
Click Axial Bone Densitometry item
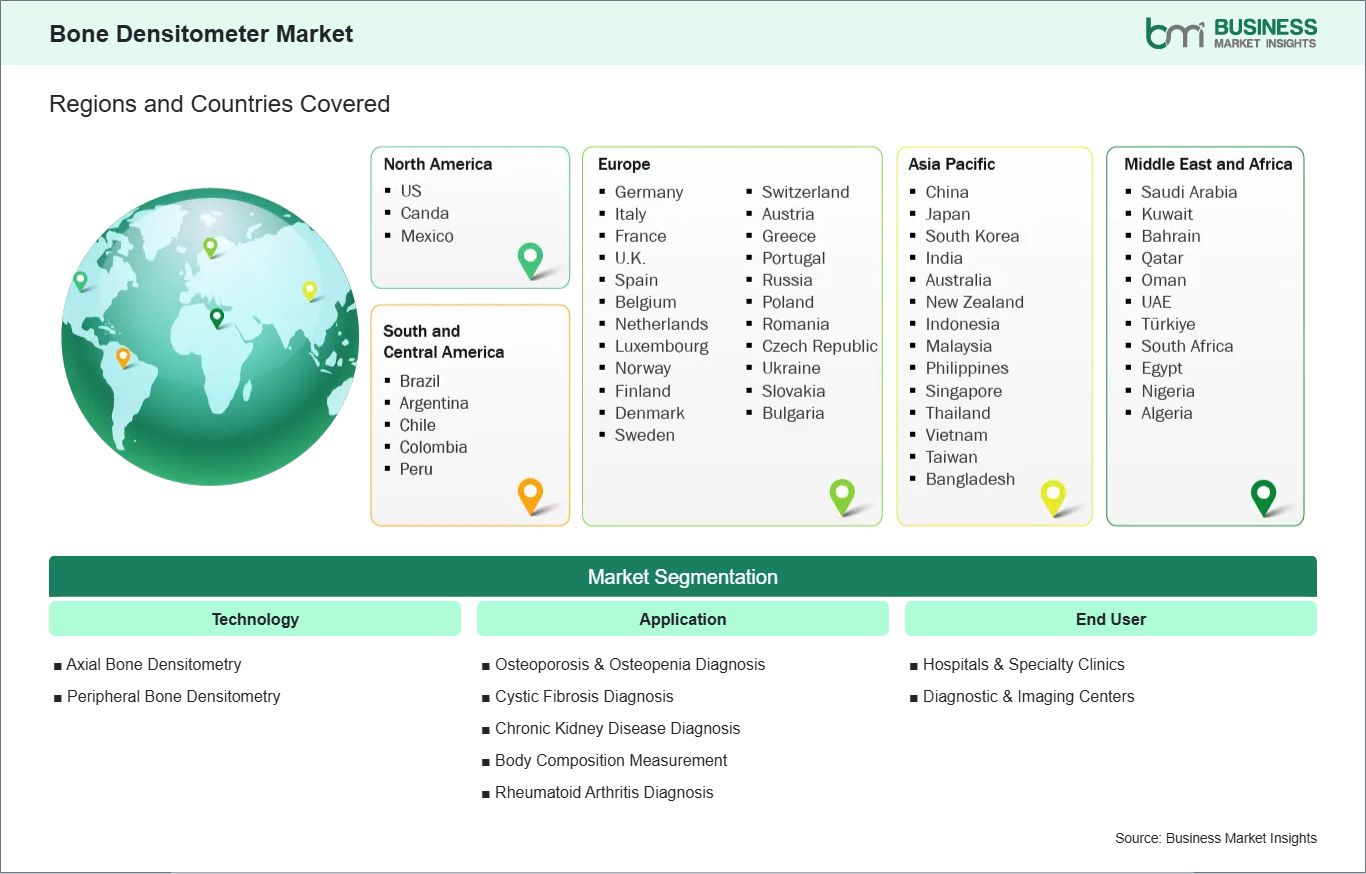click(x=154, y=664)
